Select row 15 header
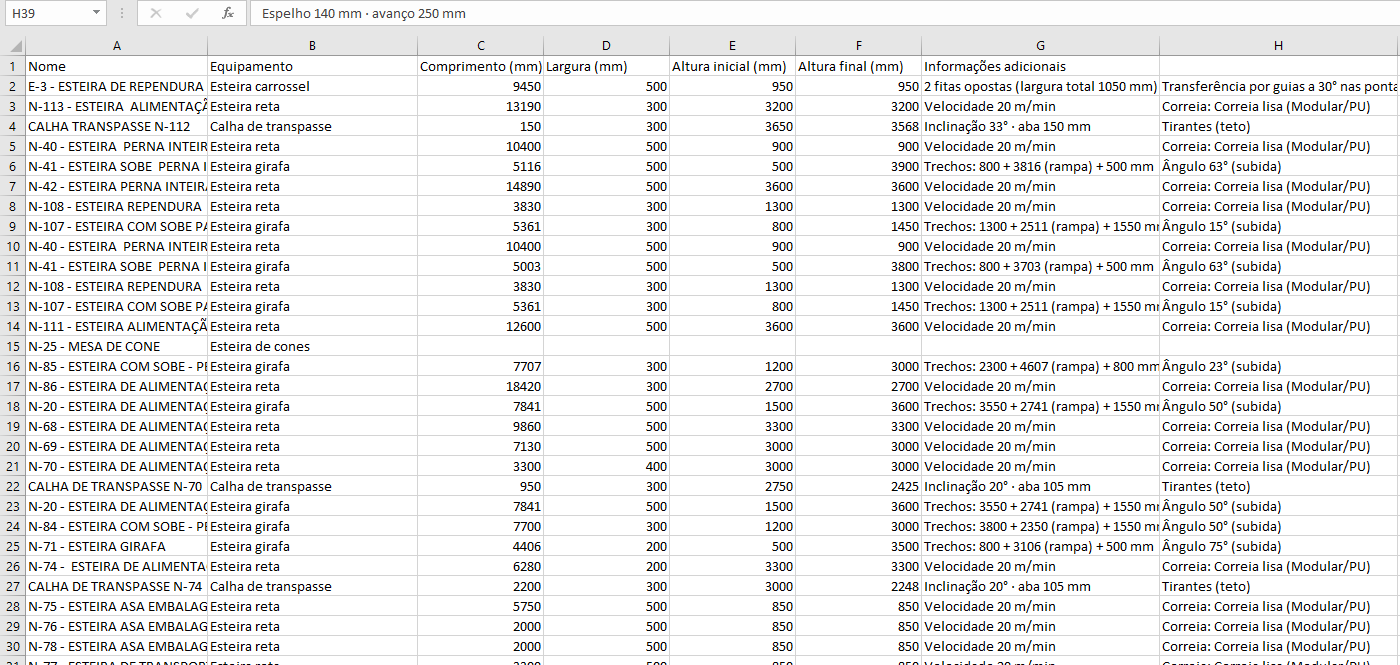Screen dimensions: 1400x665 coord(13,346)
